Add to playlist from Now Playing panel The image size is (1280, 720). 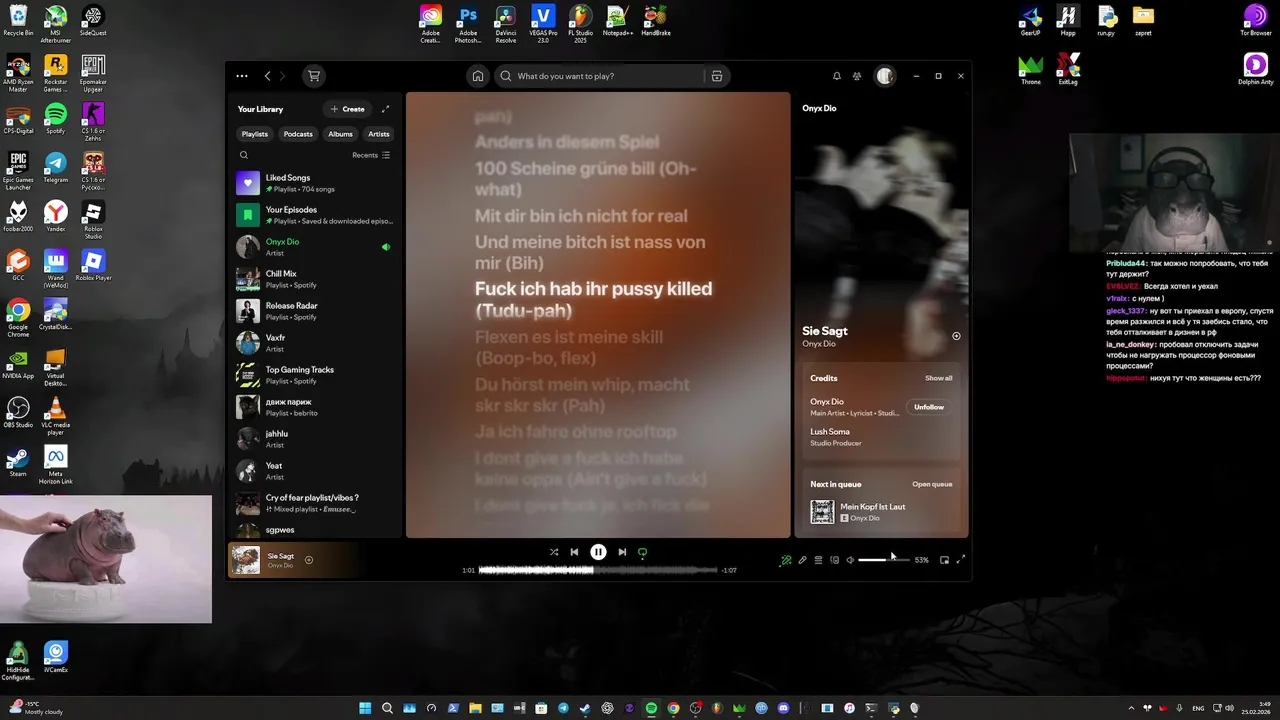click(x=956, y=336)
